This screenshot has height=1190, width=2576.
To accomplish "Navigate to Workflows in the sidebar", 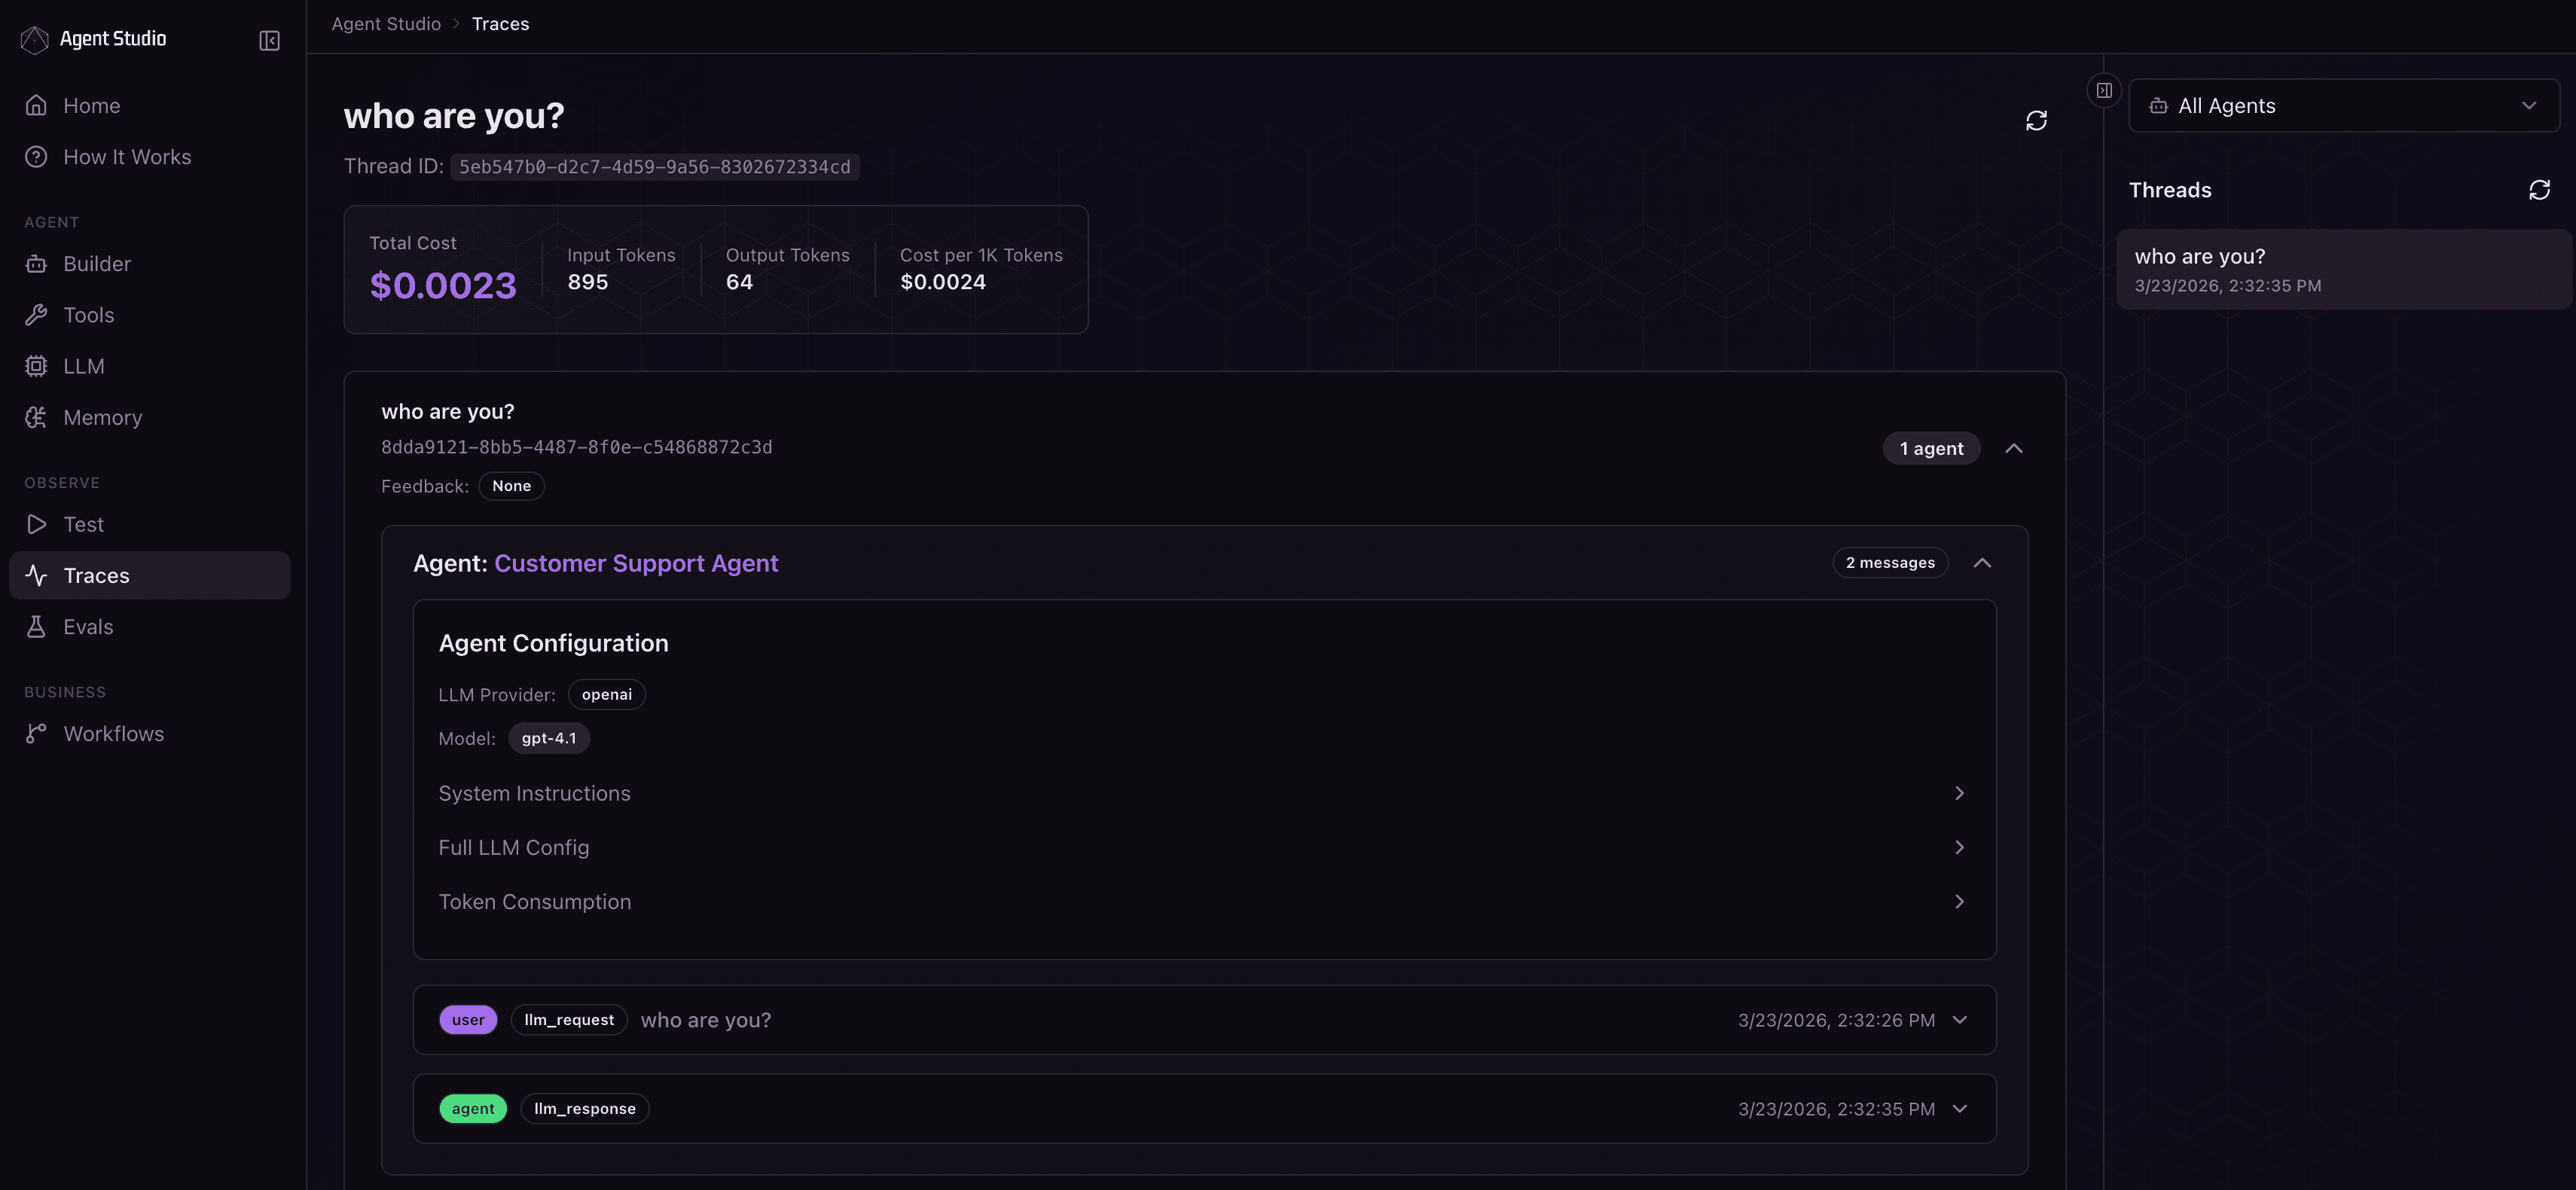I will [113, 734].
